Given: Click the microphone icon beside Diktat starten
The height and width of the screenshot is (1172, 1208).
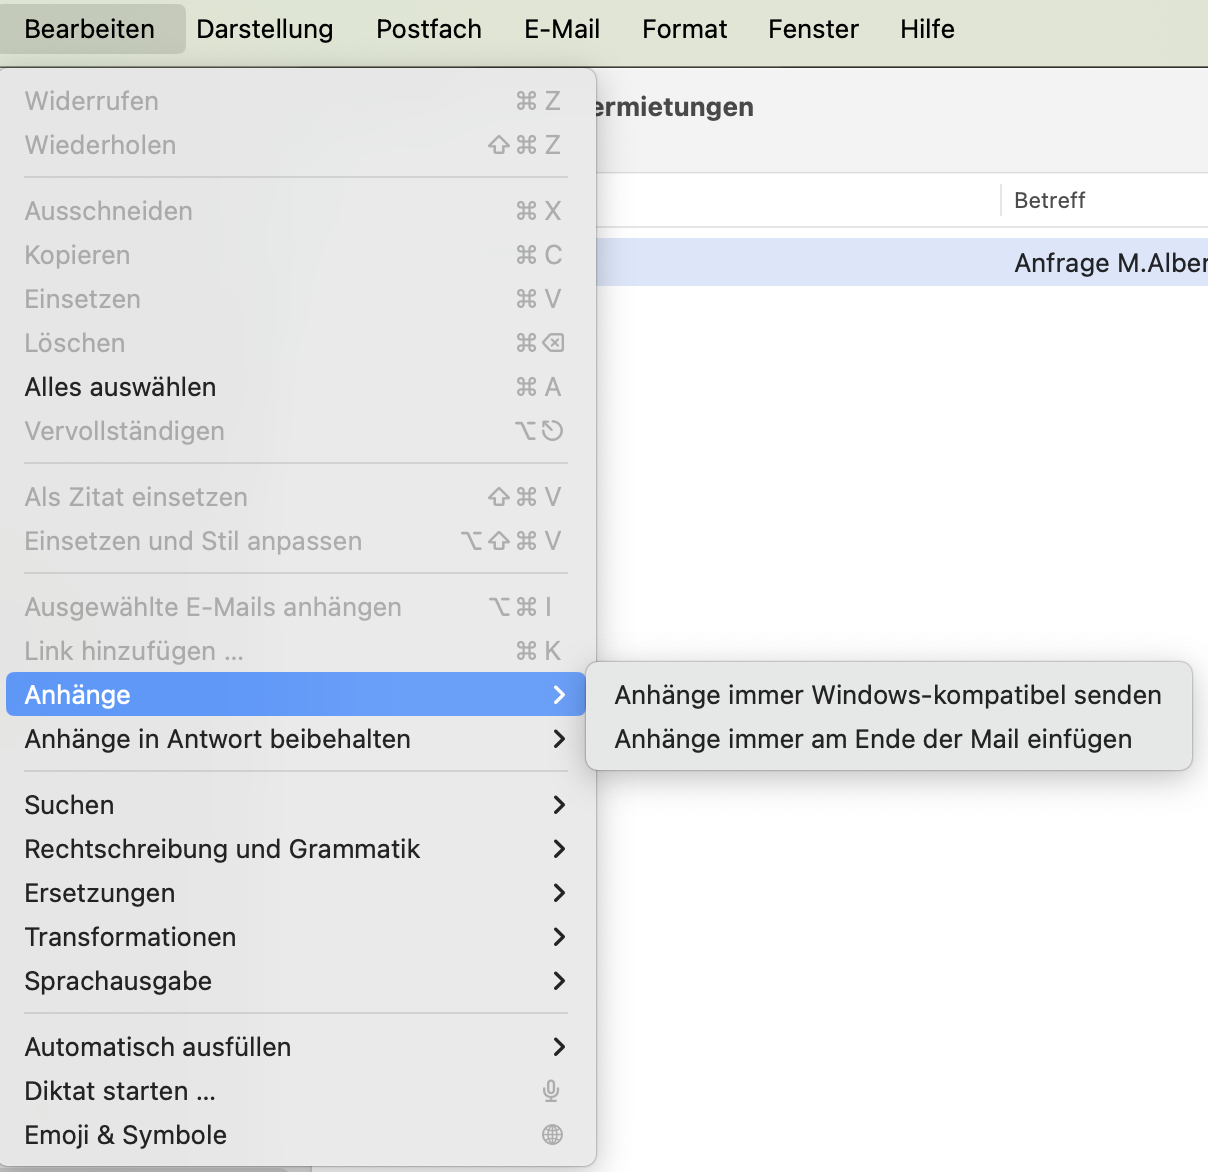Looking at the screenshot, I should coord(551,1091).
